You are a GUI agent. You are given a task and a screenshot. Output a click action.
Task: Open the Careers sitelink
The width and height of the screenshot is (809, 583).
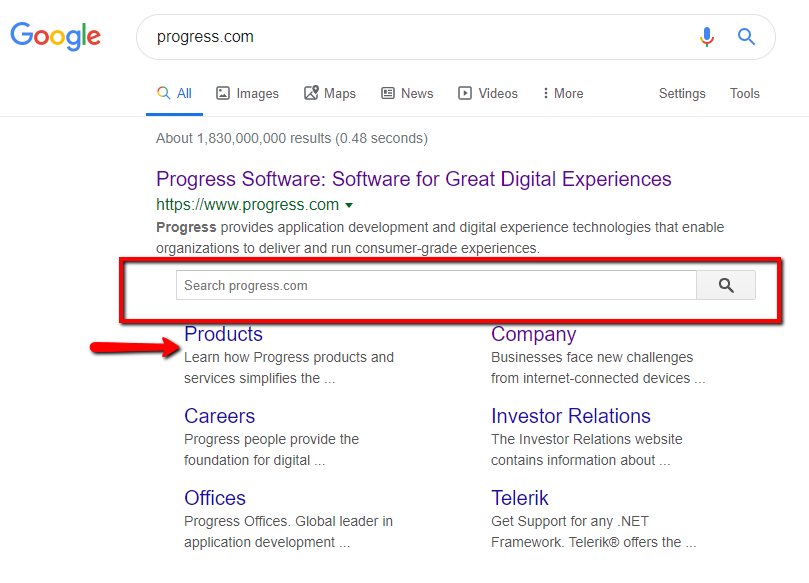click(x=220, y=416)
